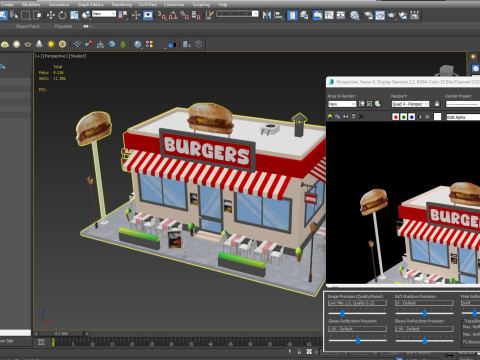Click Use Pivot Point Center icon
The width and height of the screenshot is (480, 360).
pos(122,15)
